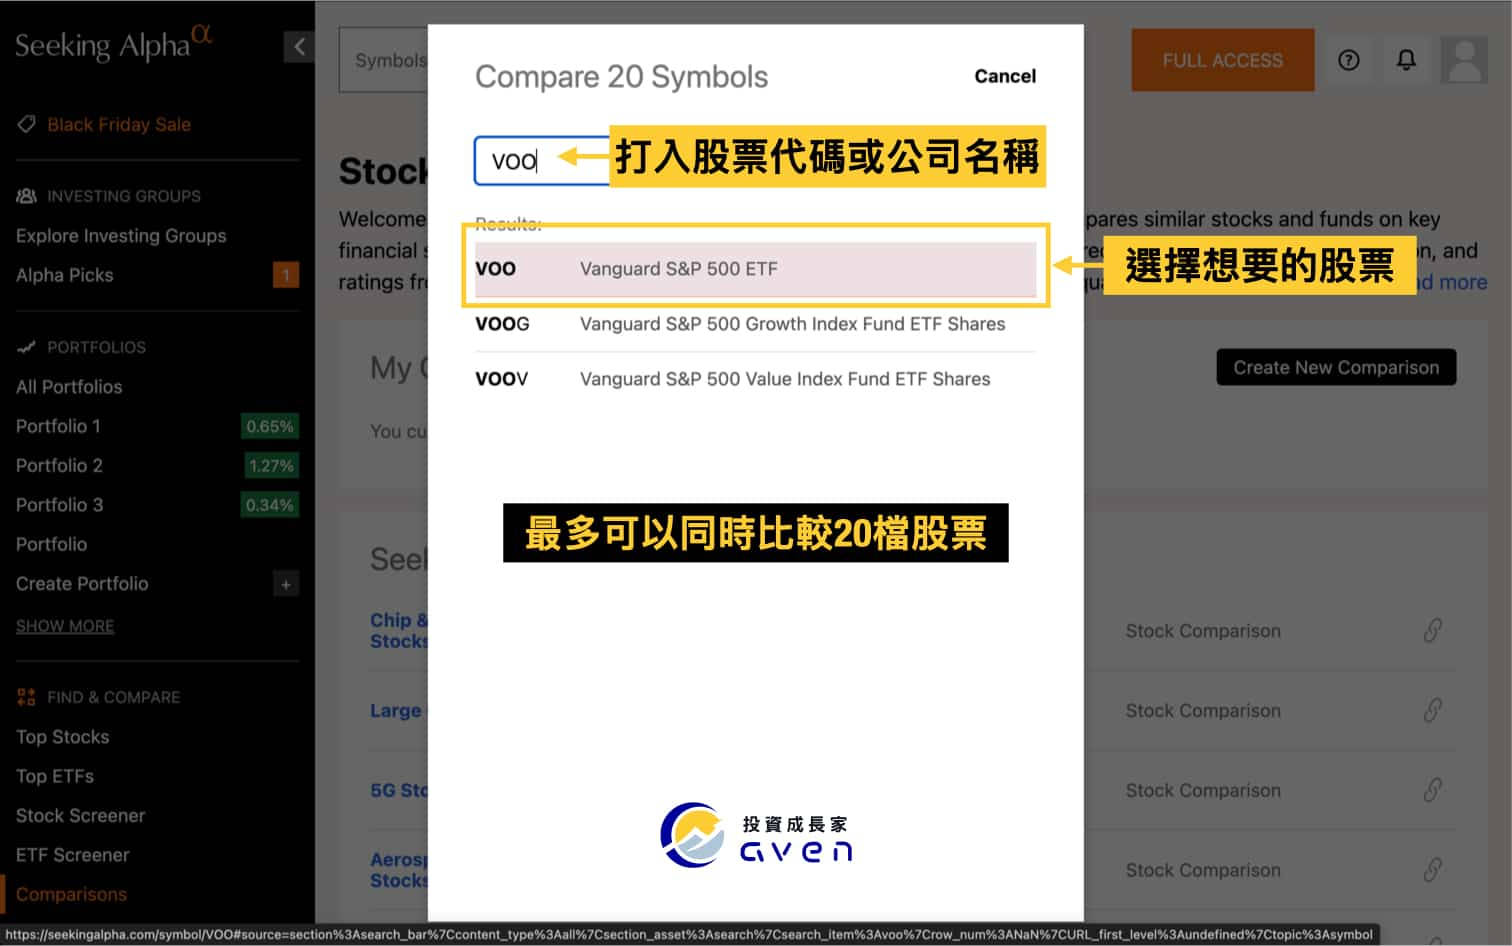Click Create Portfolio in sidebar
Screen dimensions: 1512x946
82,584
